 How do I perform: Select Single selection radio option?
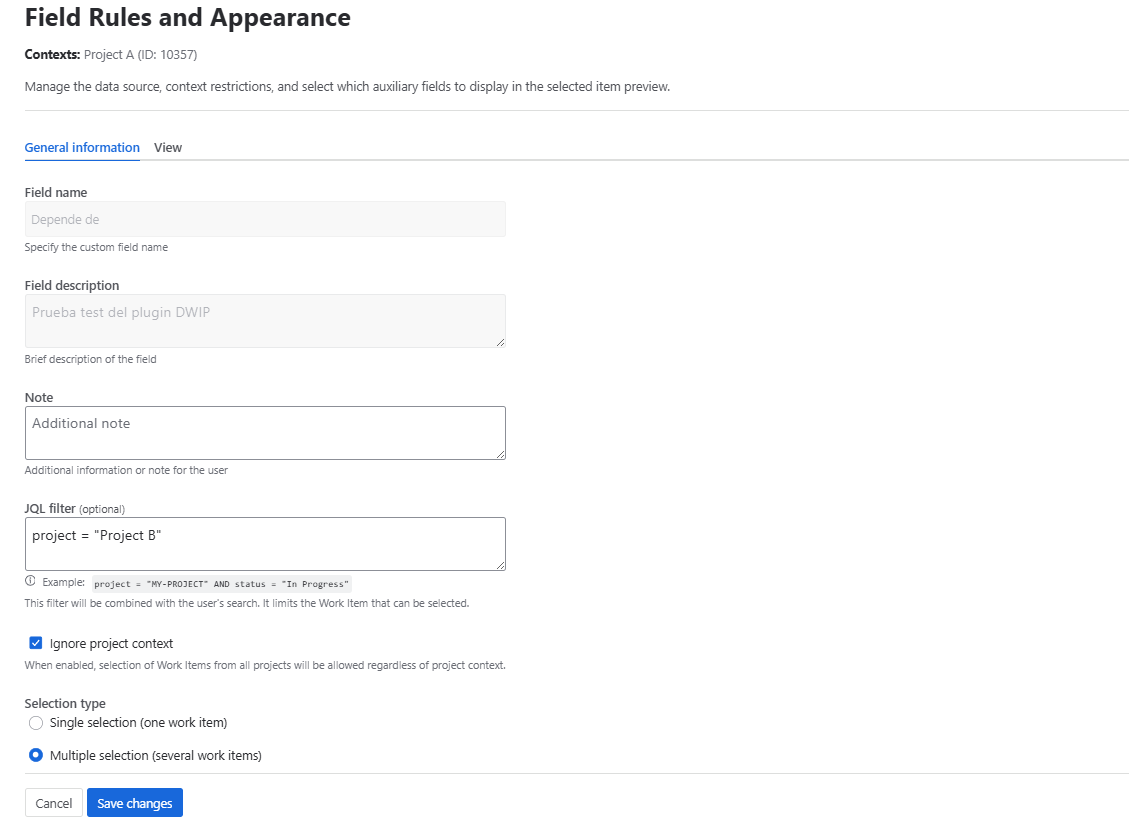pos(36,723)
